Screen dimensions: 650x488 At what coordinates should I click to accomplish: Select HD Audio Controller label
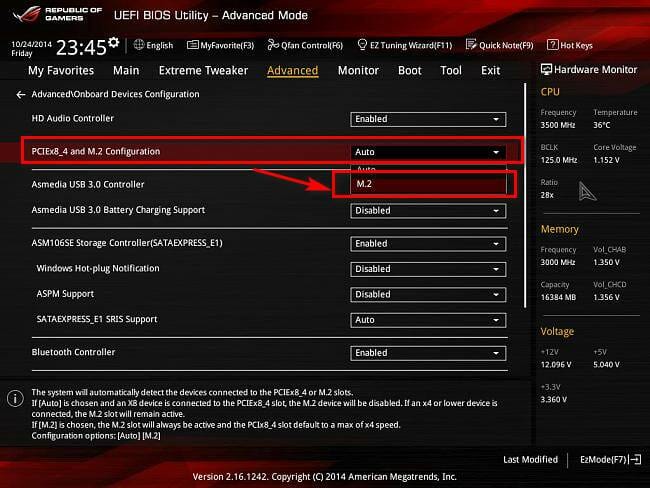73,118
